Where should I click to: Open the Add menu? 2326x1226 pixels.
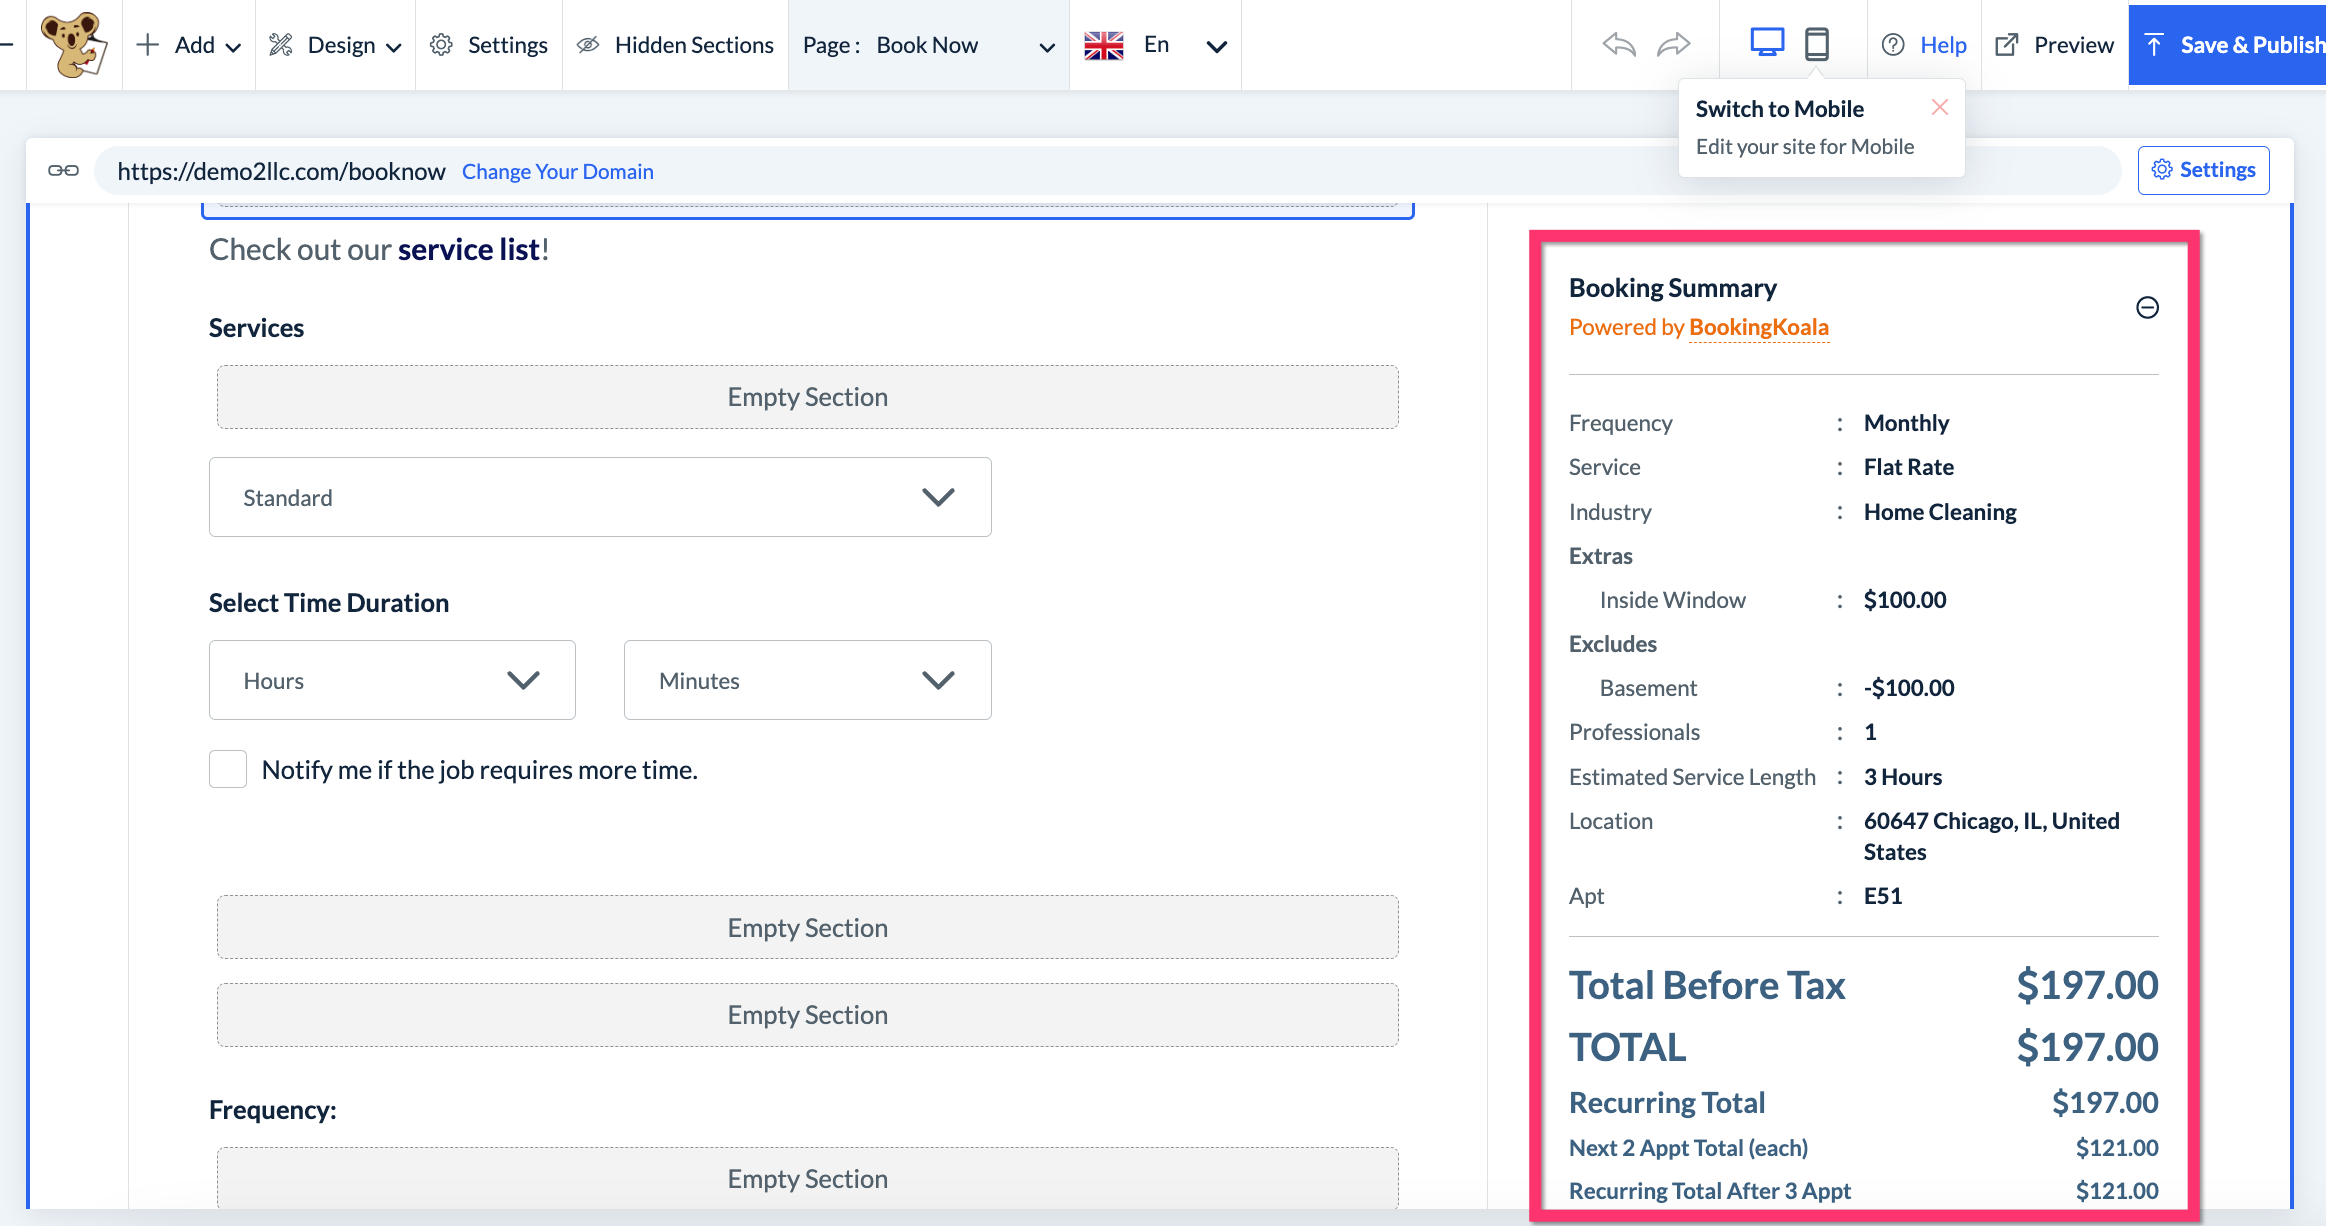pos(189,45)
